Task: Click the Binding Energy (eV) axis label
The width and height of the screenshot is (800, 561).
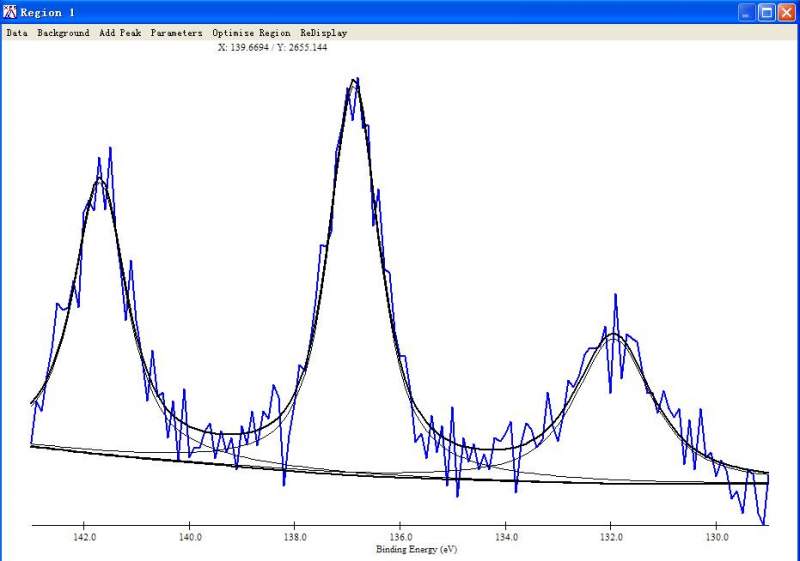Action: pyautogui.click(x=416, y=549)
